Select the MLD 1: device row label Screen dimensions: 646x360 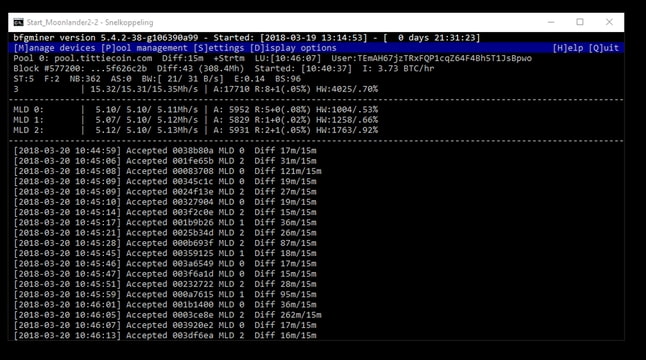(x=28, y=120)
